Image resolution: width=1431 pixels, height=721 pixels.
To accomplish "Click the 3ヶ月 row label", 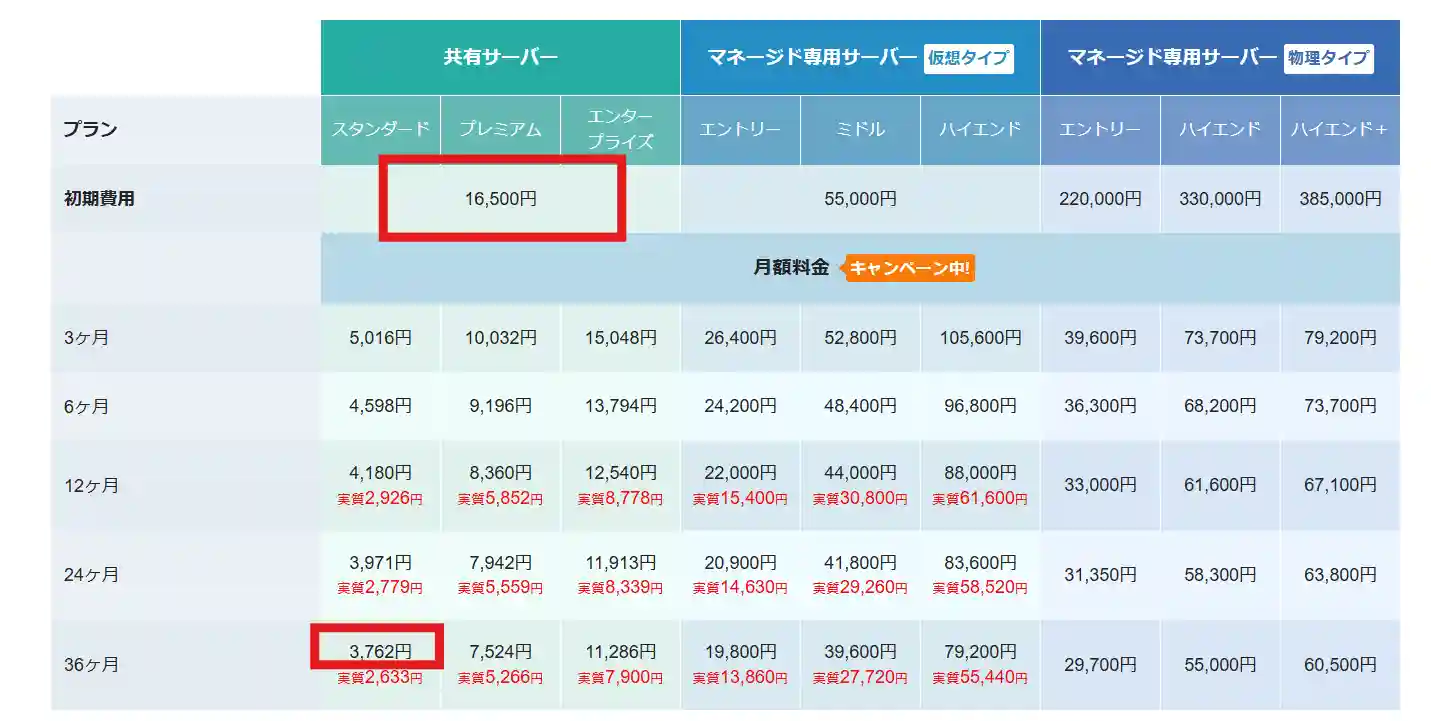I will pos(86,338).
